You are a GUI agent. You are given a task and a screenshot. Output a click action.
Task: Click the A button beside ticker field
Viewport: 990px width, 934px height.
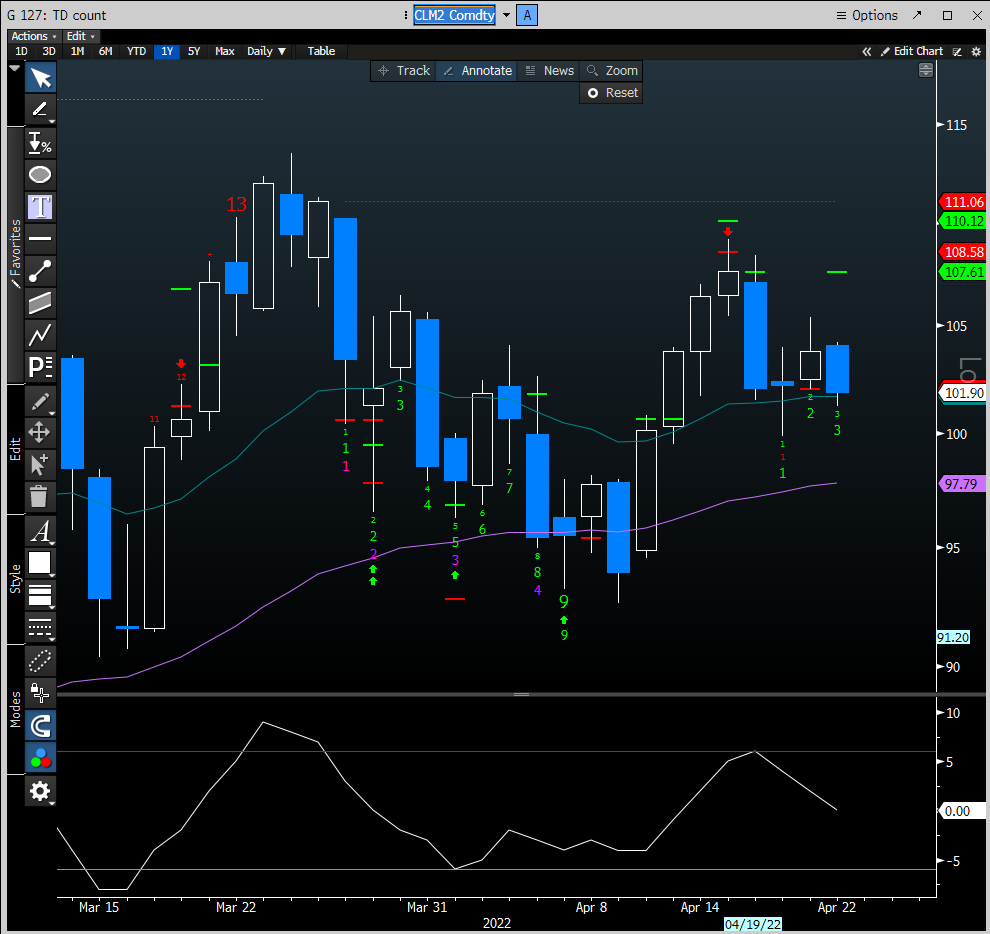527,15
